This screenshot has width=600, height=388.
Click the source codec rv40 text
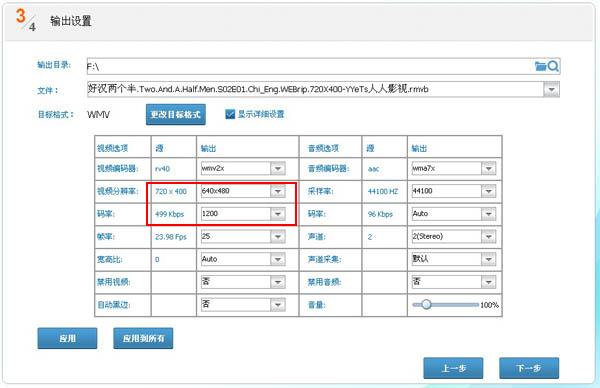coord(162,169)
